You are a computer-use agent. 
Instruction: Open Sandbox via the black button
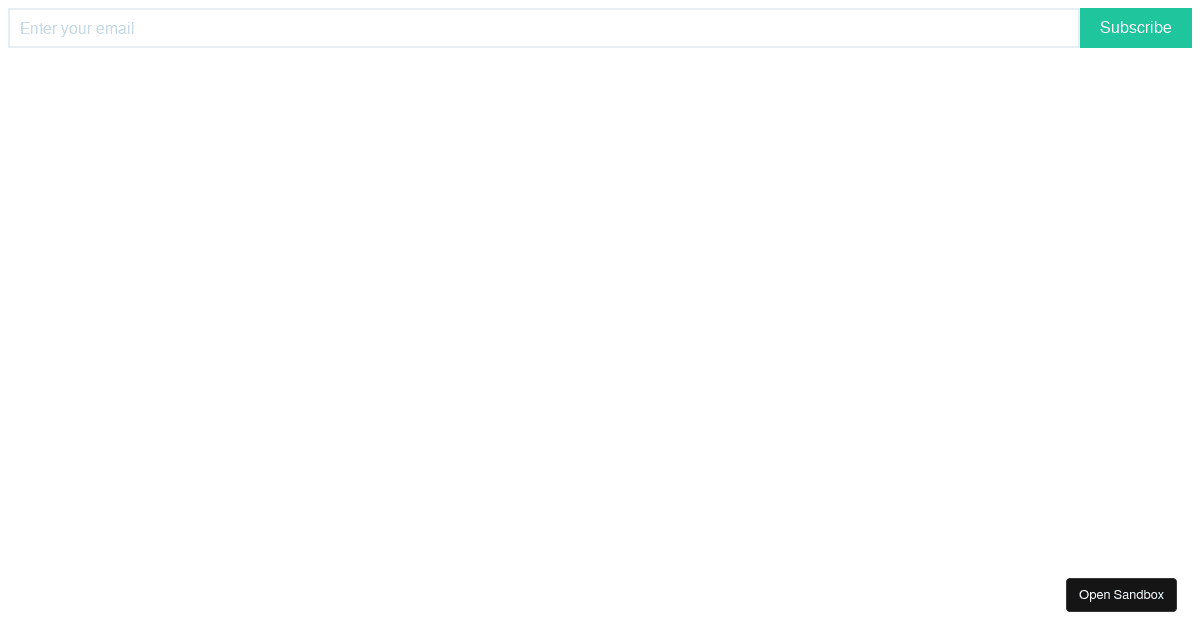(1121, 595)
